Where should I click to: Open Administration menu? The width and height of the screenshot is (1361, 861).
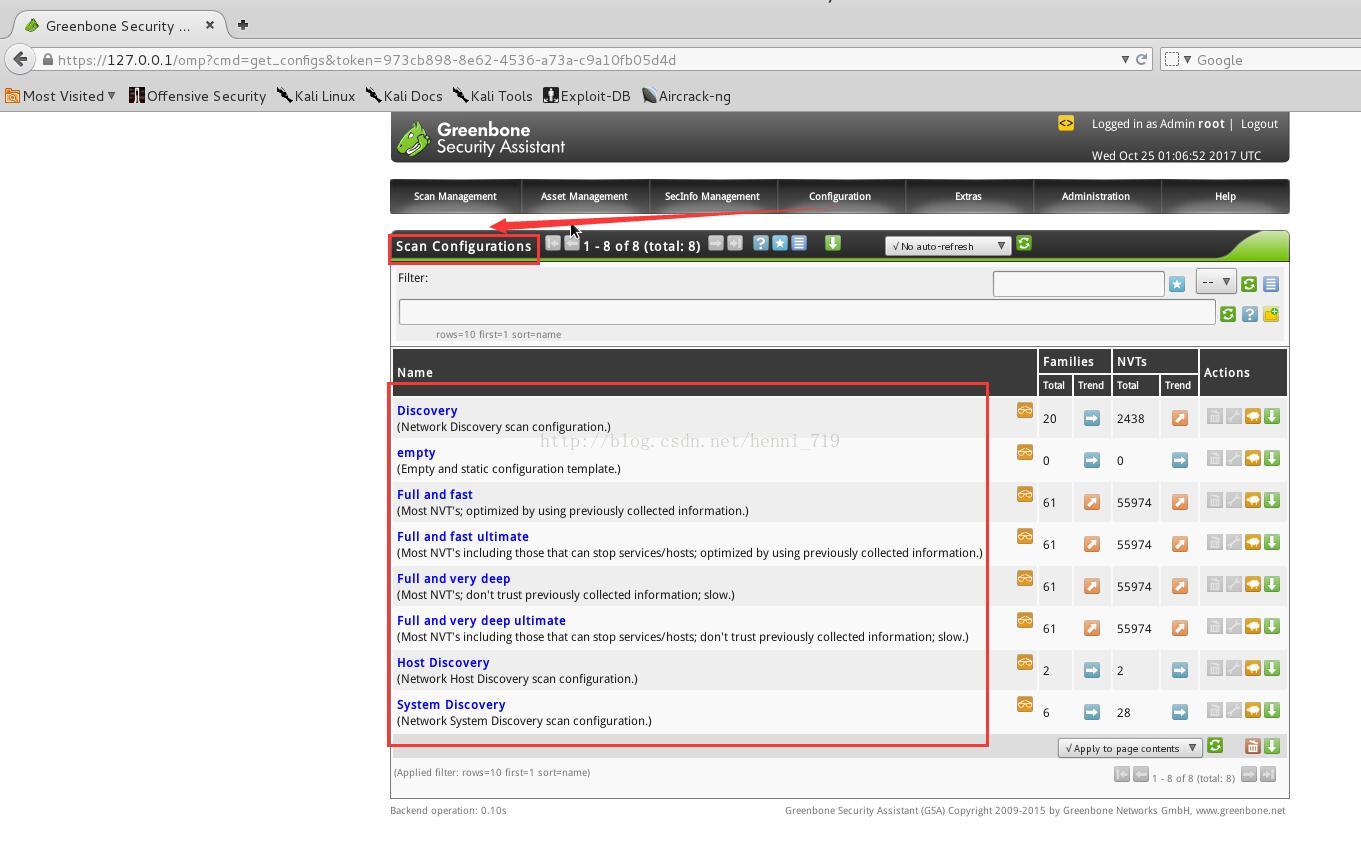1096,196
